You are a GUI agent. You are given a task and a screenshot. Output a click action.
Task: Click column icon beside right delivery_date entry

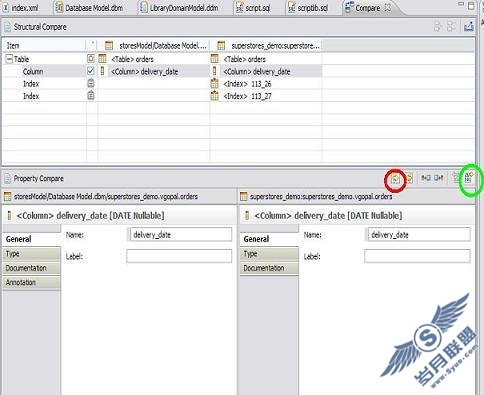point(214,71)
